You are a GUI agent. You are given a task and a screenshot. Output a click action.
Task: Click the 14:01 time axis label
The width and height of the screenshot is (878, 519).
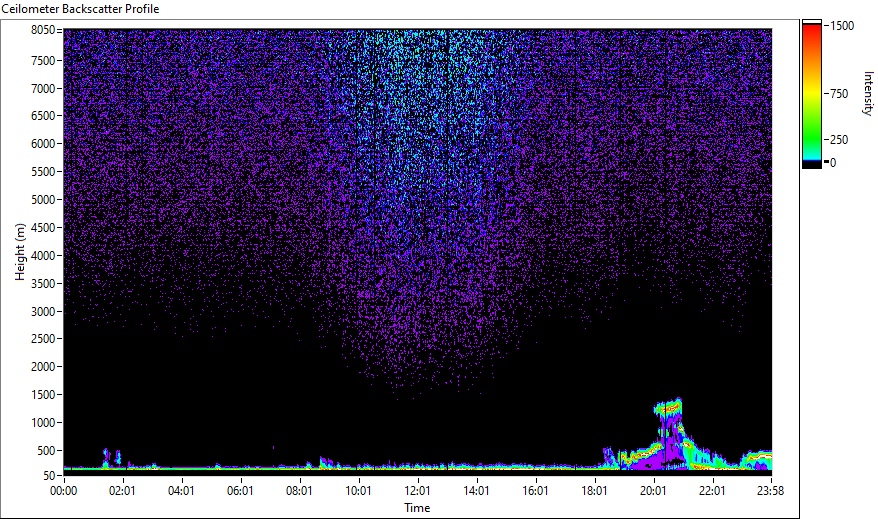pyautogui.click(x=477, y=491)
